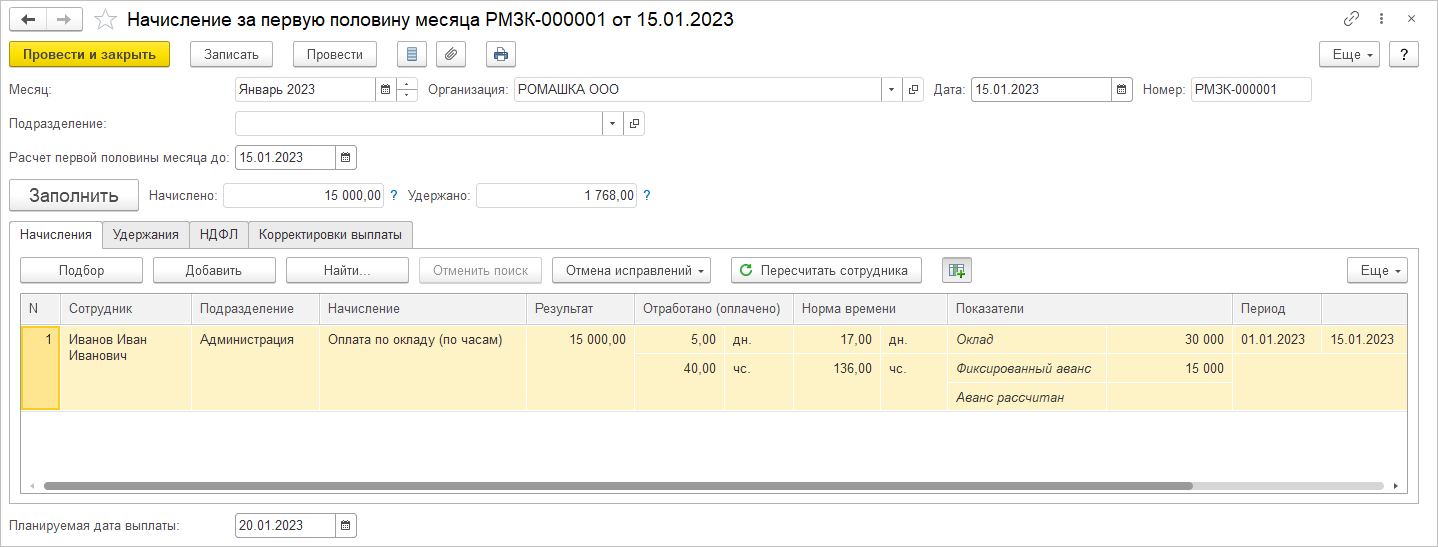Image resolution: width=1438 pixels, height=547 pixels.
Task: Select the Результат 15 000,00 cell
Action: [580, 367]
